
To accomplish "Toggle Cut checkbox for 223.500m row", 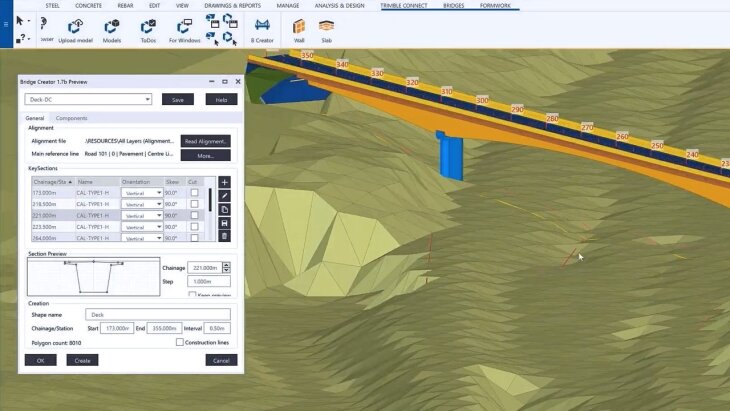I will click(x=195, y=227).
